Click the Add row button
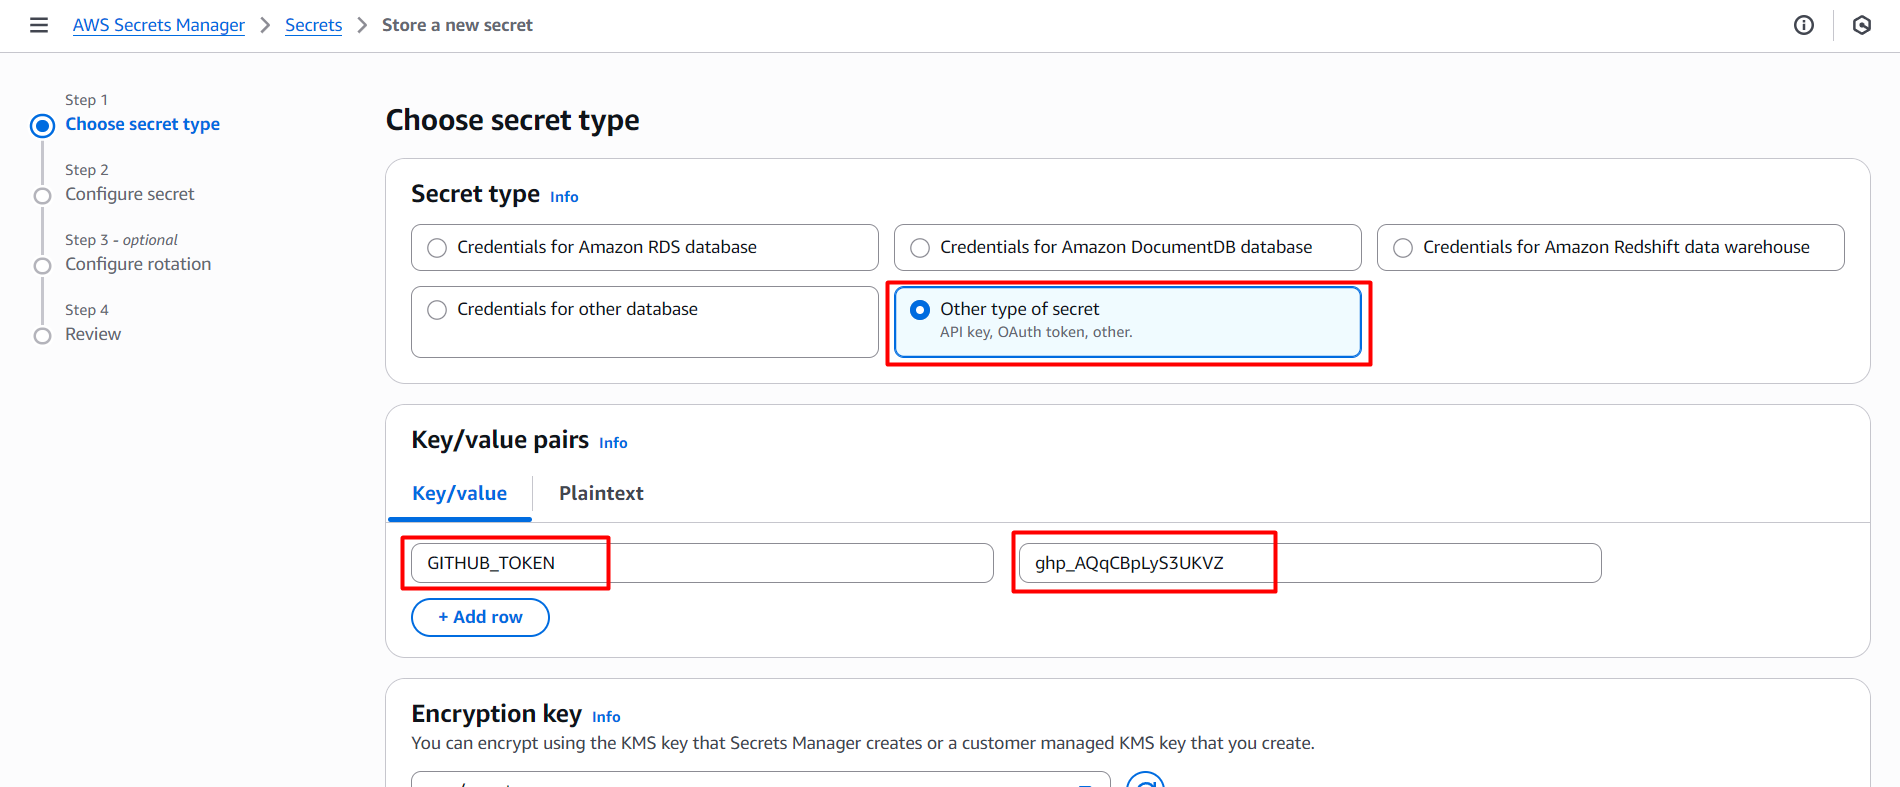1900x787 pixels. click(x=480, y=617)
